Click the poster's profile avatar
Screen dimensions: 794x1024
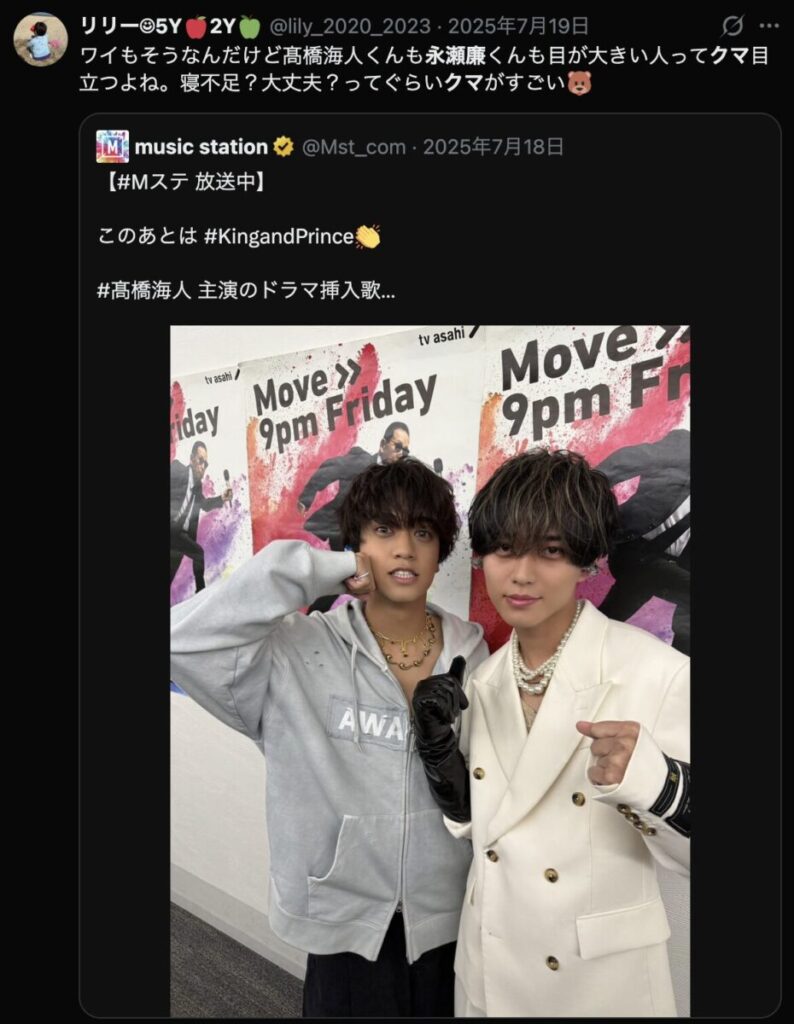(40, 39)
